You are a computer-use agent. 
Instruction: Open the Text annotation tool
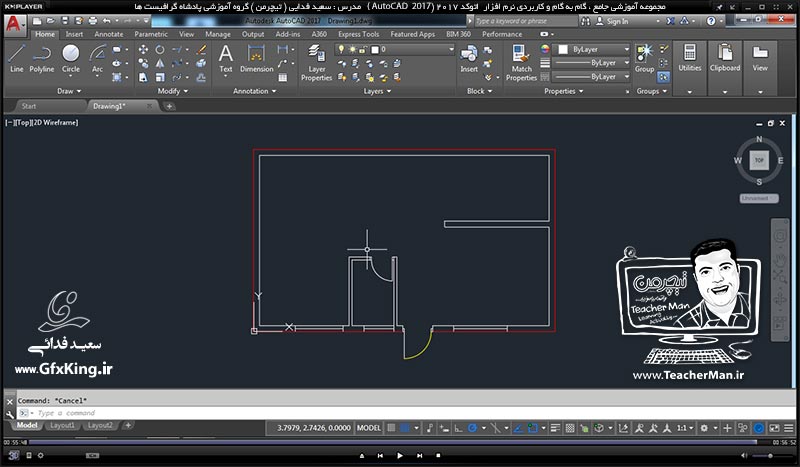[x=226, y=58]
